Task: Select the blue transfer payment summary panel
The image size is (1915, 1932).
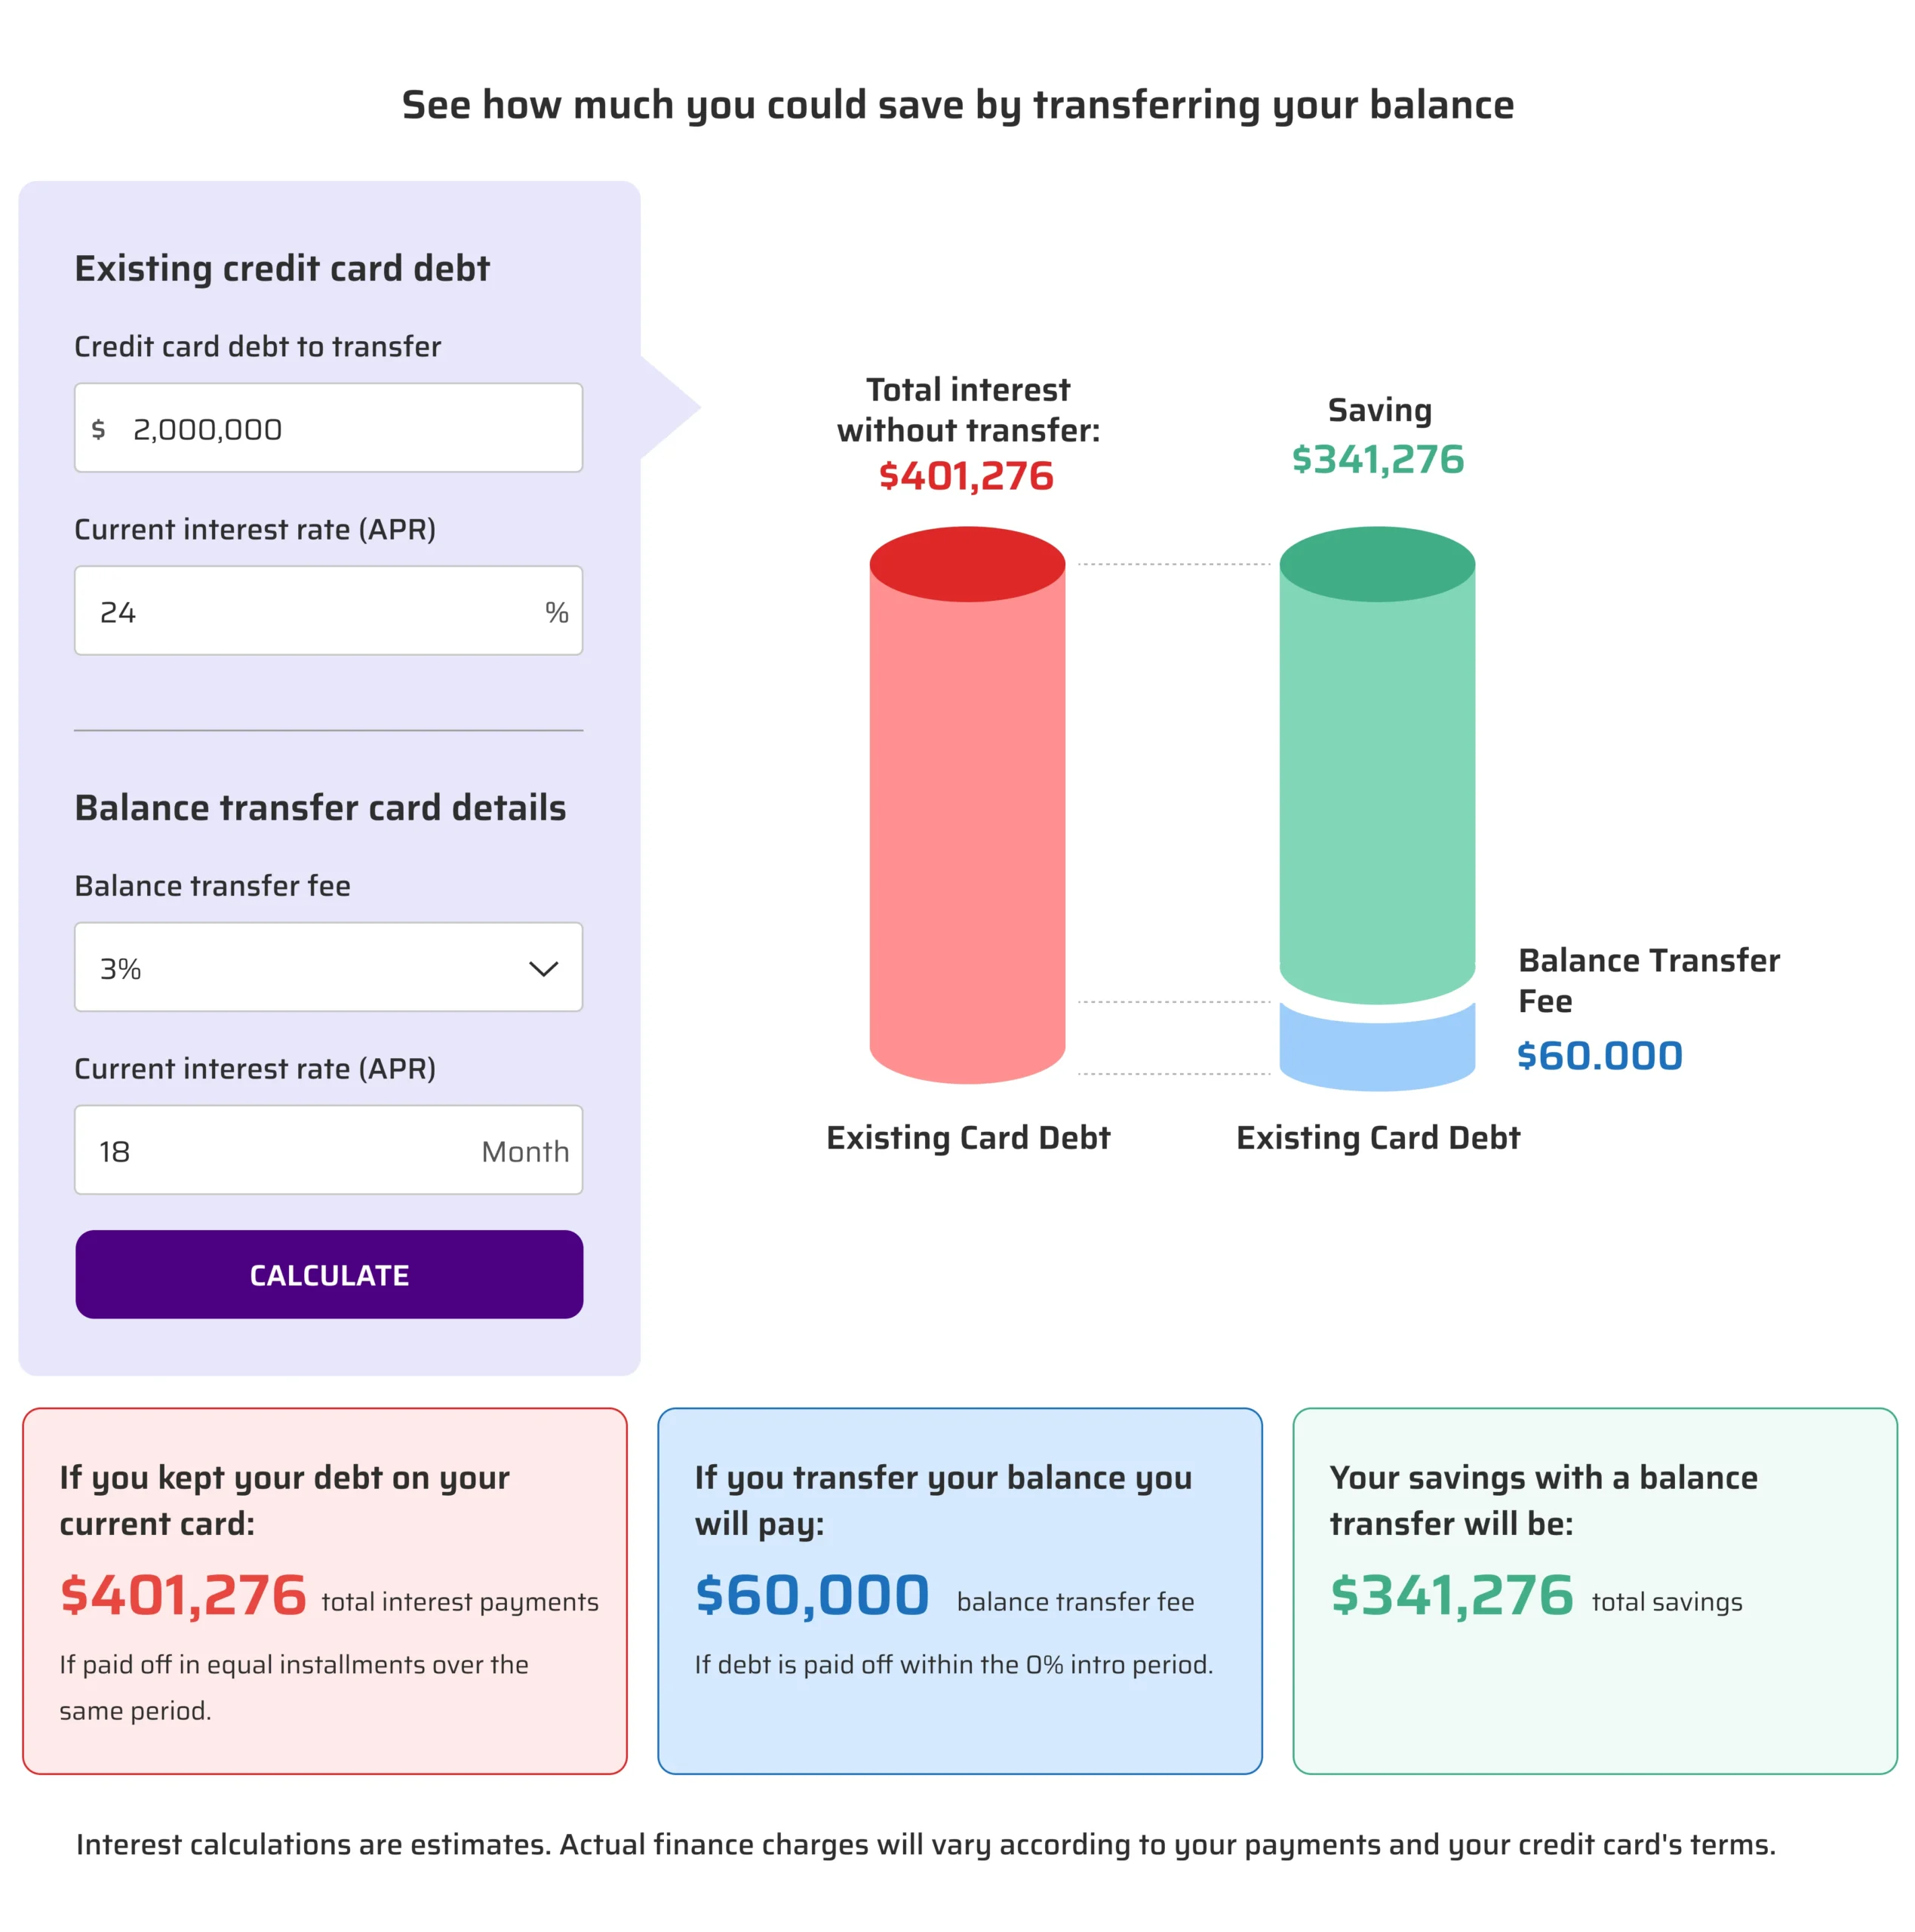Action: coord(958,1590)
